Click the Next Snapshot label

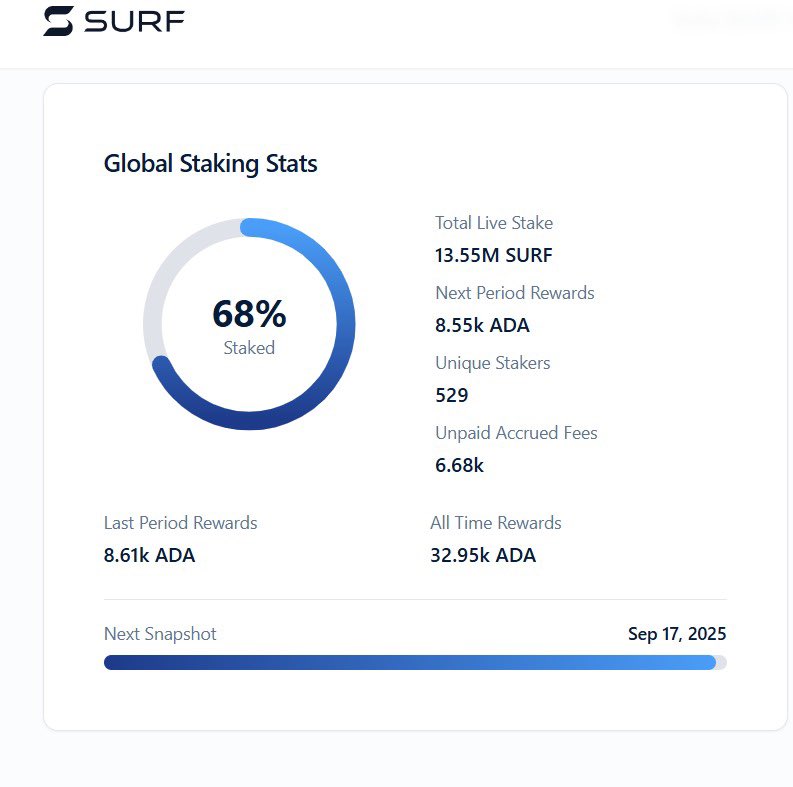(160, 634)
